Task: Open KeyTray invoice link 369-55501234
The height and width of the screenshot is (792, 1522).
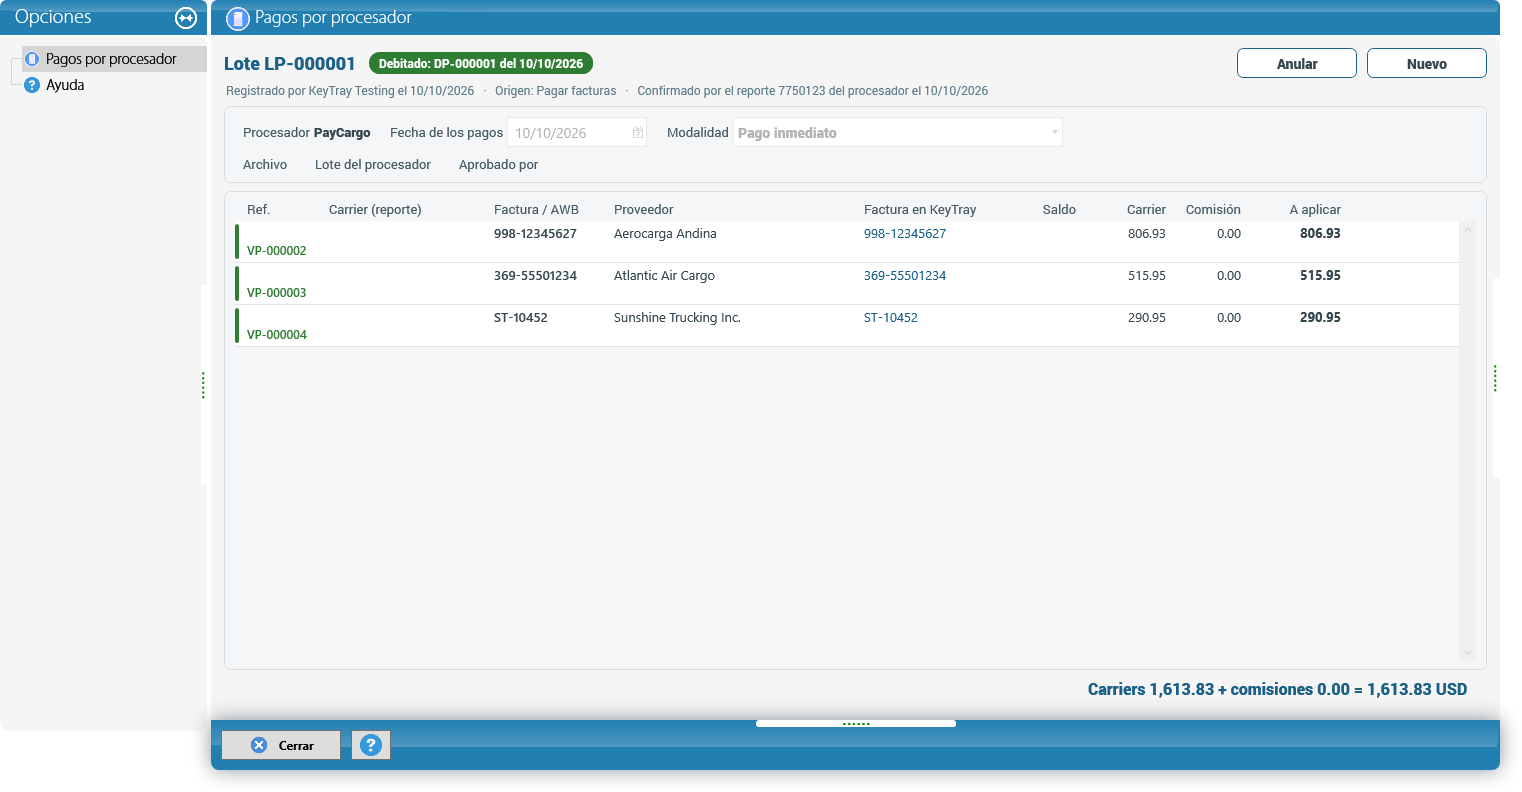Action: [x=905, y=276]
